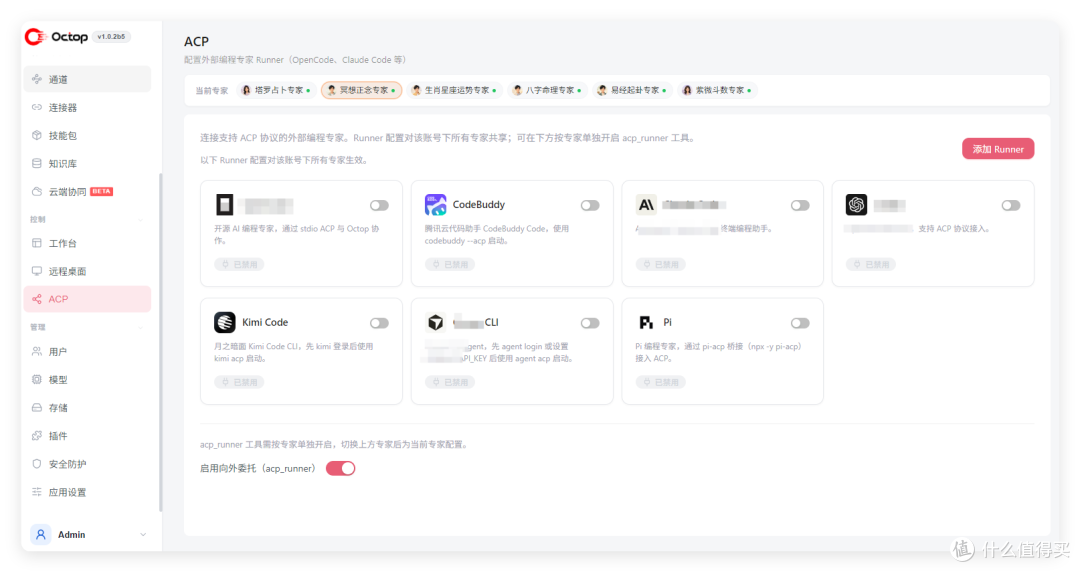Click the Kimi Code card title
1080x572 pixels.
pos(265,323)
